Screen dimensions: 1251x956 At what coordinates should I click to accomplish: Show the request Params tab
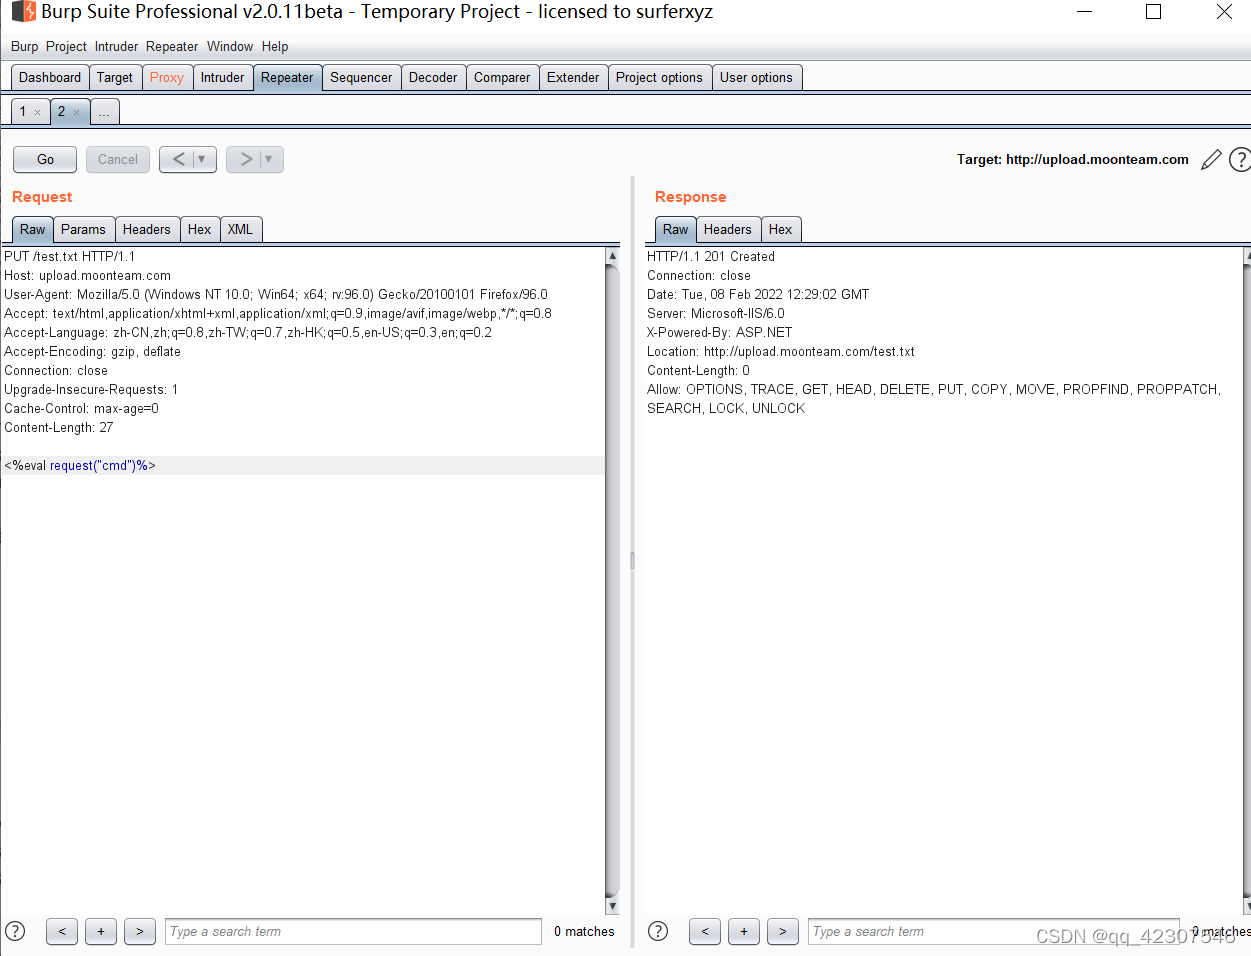pos(83,229)
